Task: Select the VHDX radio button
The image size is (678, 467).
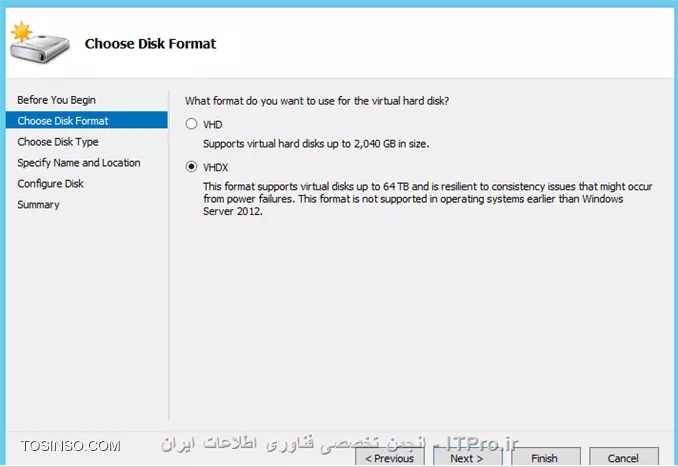Action: [191, 166]
